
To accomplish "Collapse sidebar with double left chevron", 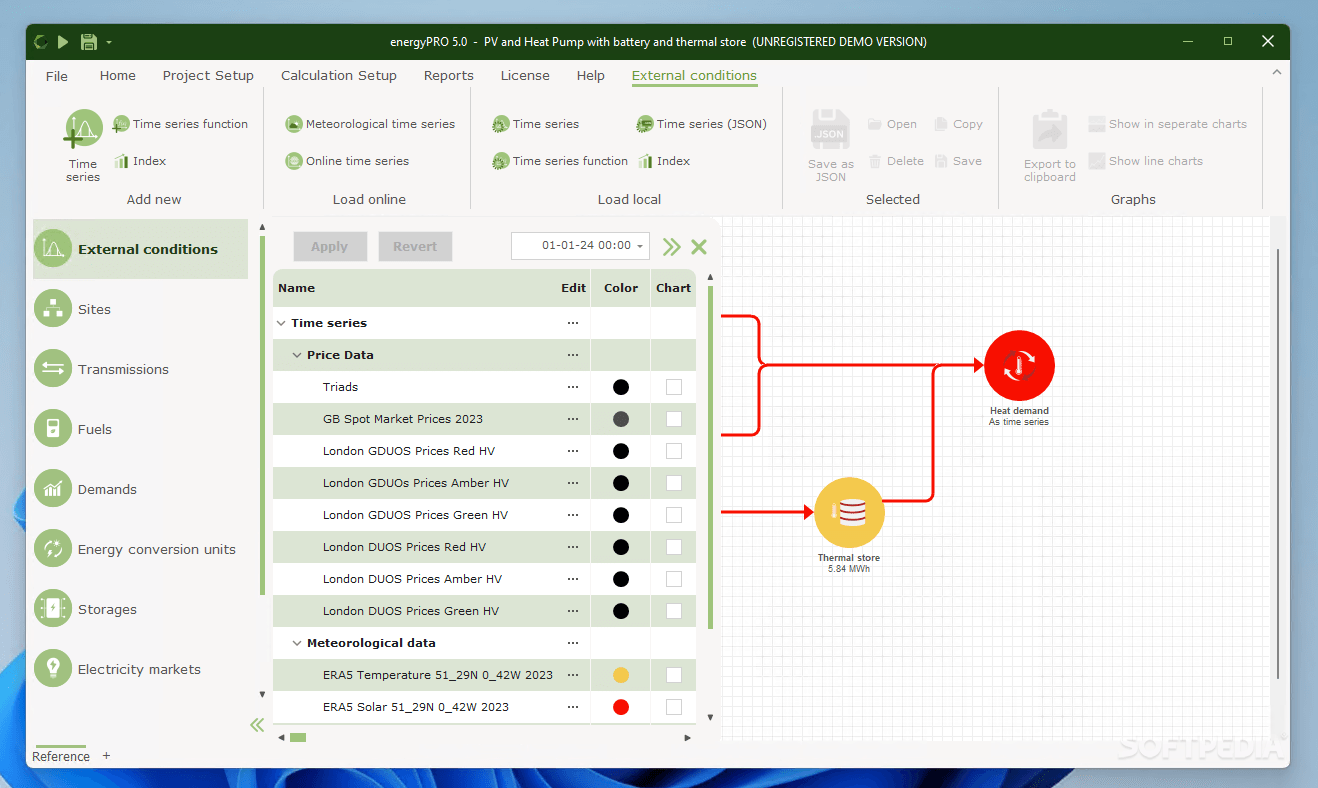I will click(257, 725).
